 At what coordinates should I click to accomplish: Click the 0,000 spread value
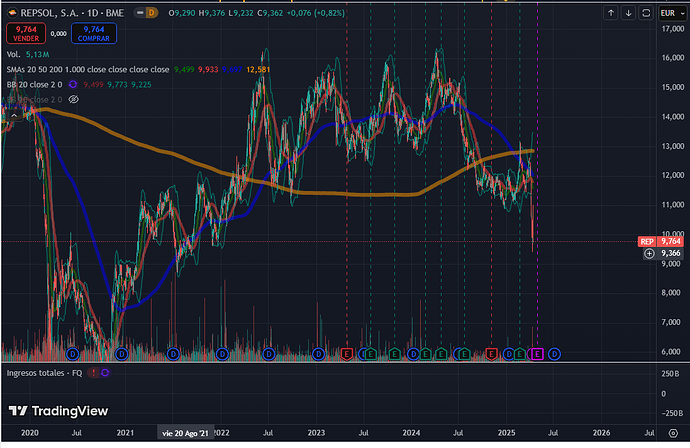point(59,33)
